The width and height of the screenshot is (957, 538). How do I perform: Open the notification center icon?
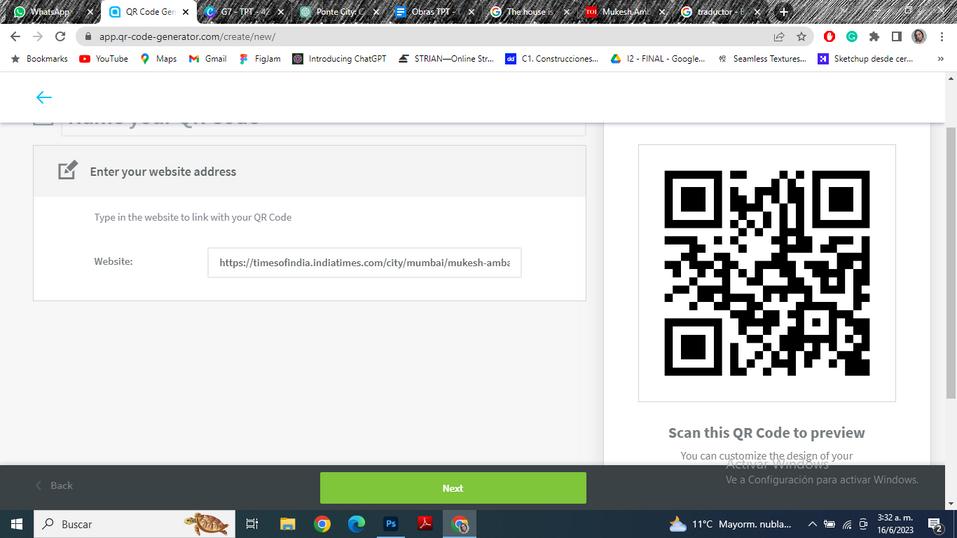[936, 524]
